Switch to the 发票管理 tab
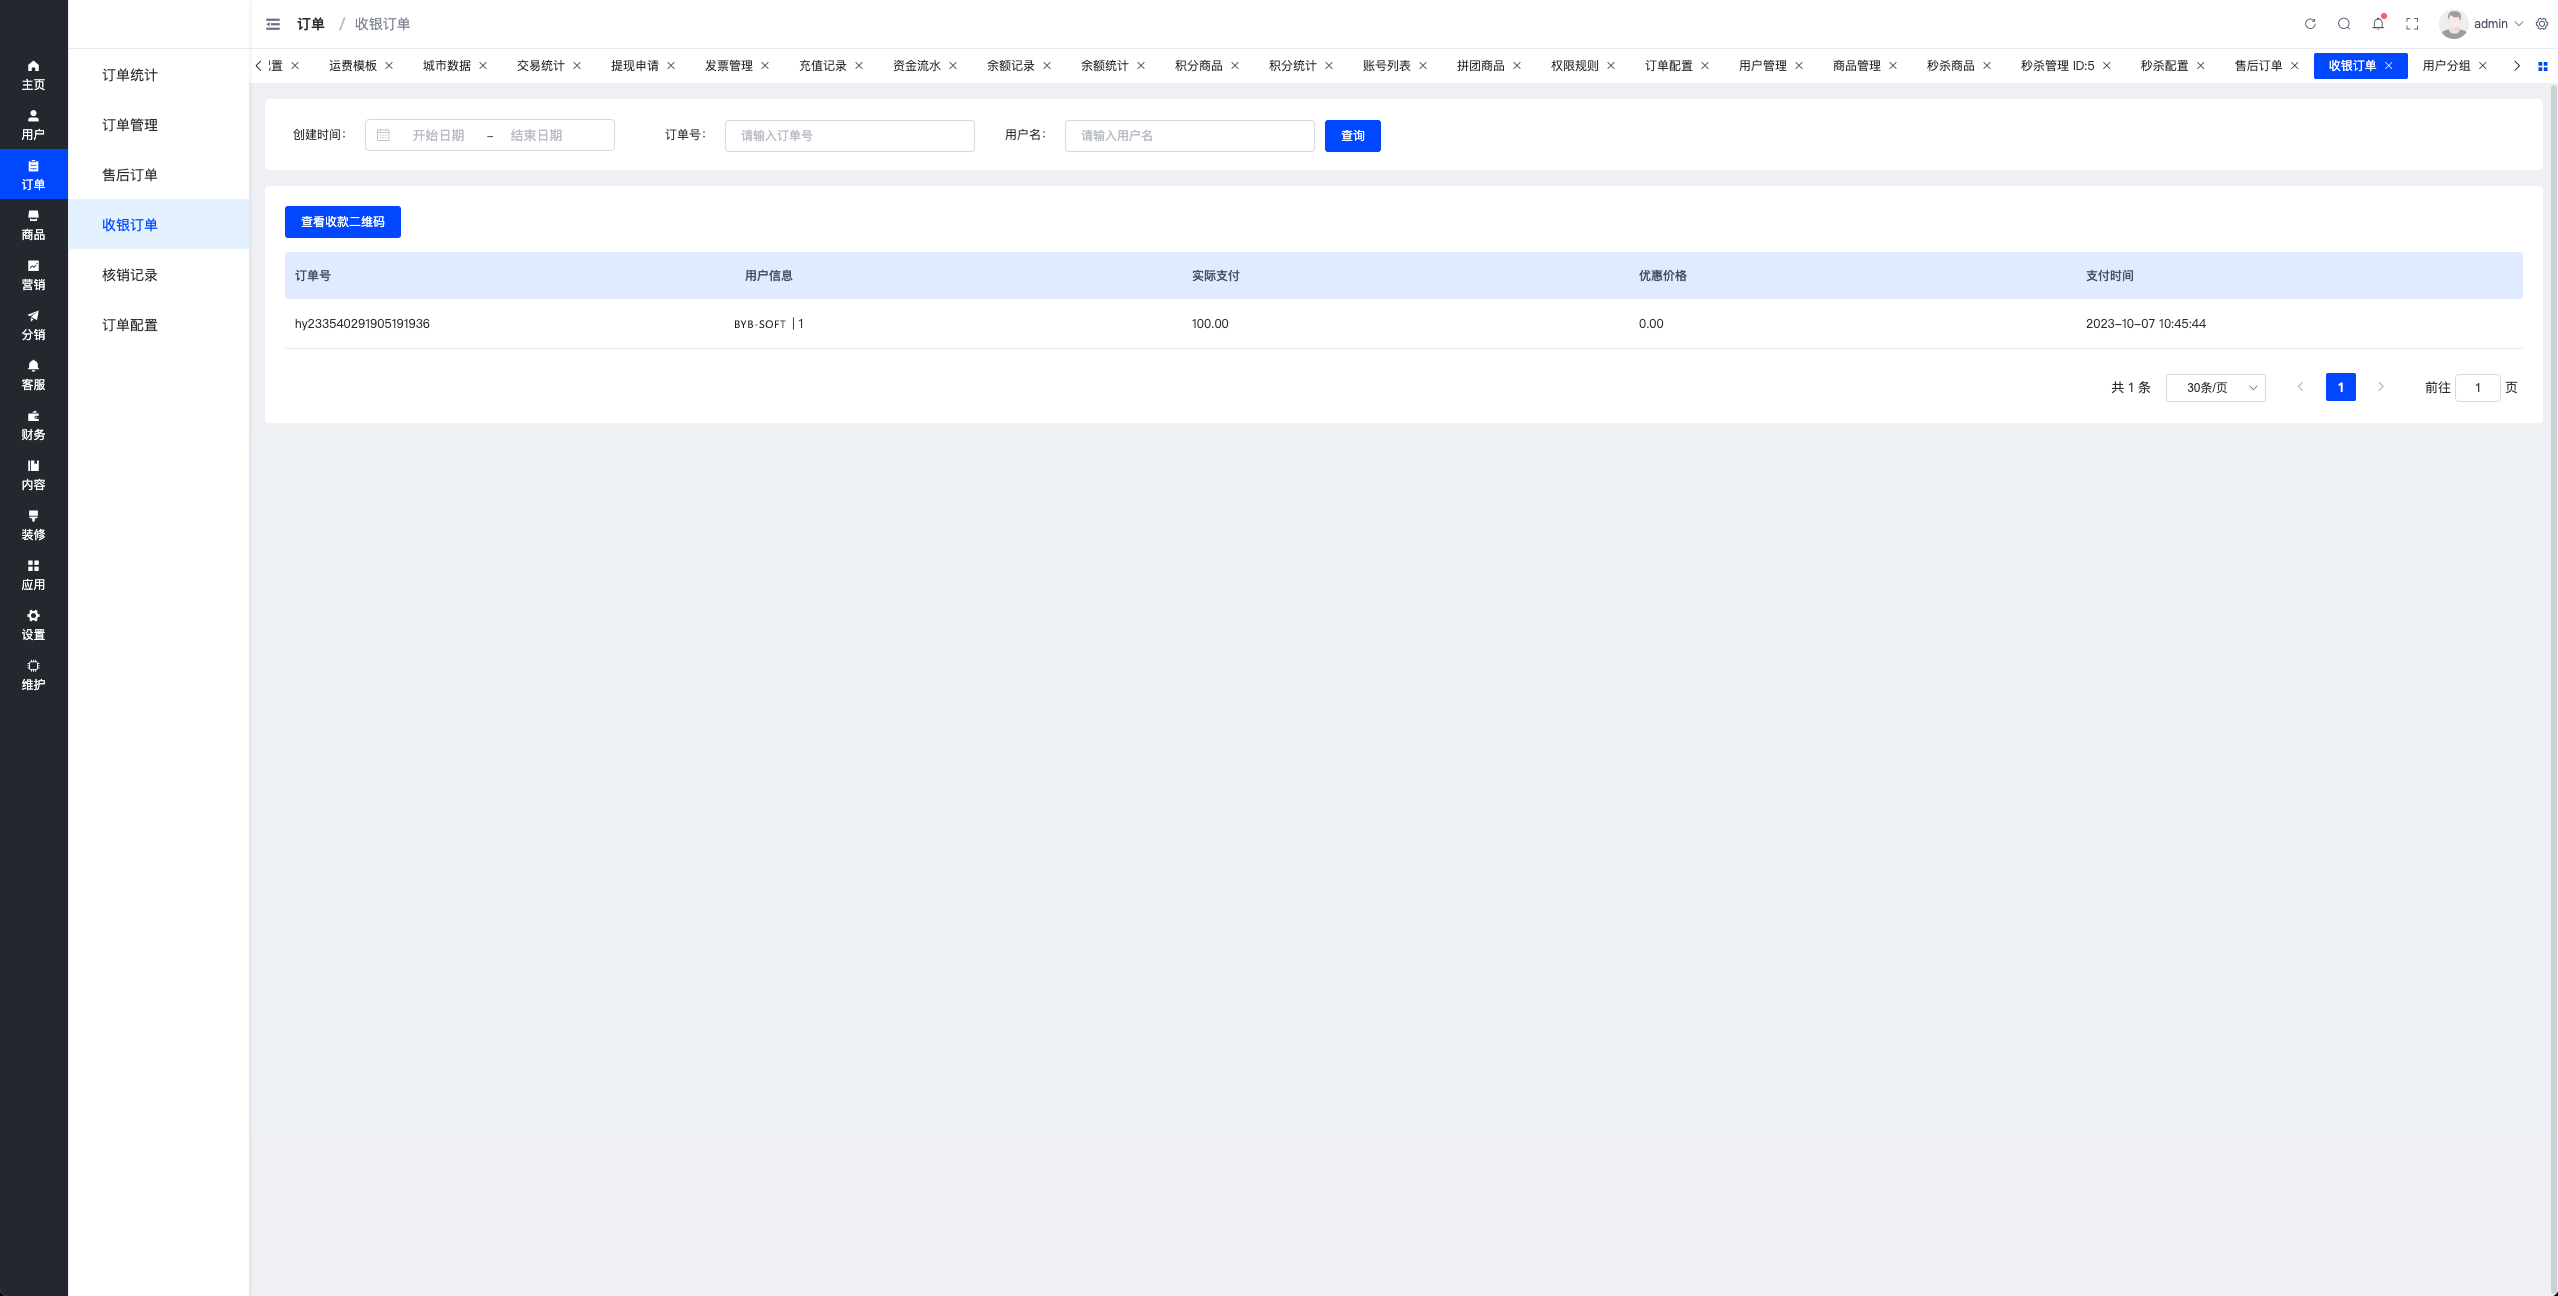The image size is (2558, 1296). pyautogui.click(x=728, y=66)
